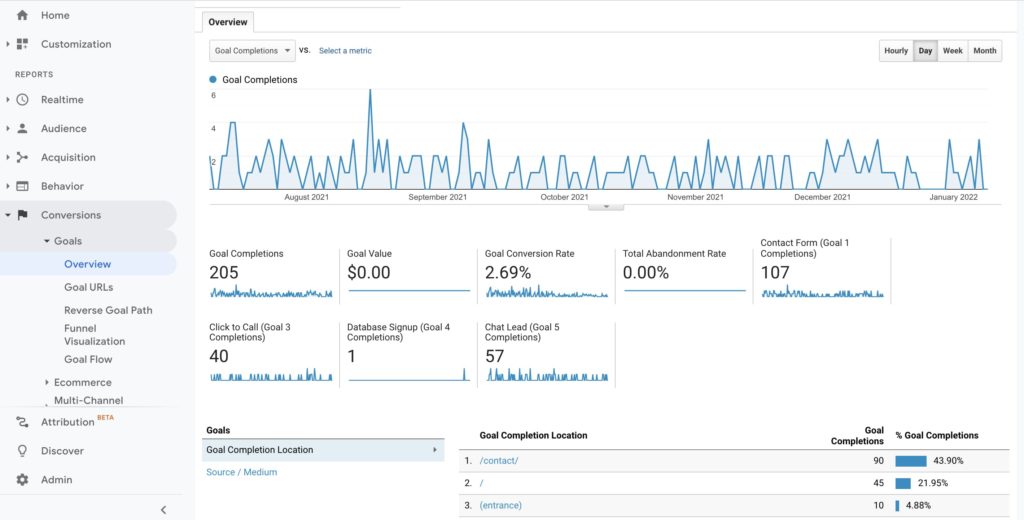Viewport: 1024px width, 520px height.
Task: Click the chart collapse handle below timeline
Action: [x=606, y=206]
